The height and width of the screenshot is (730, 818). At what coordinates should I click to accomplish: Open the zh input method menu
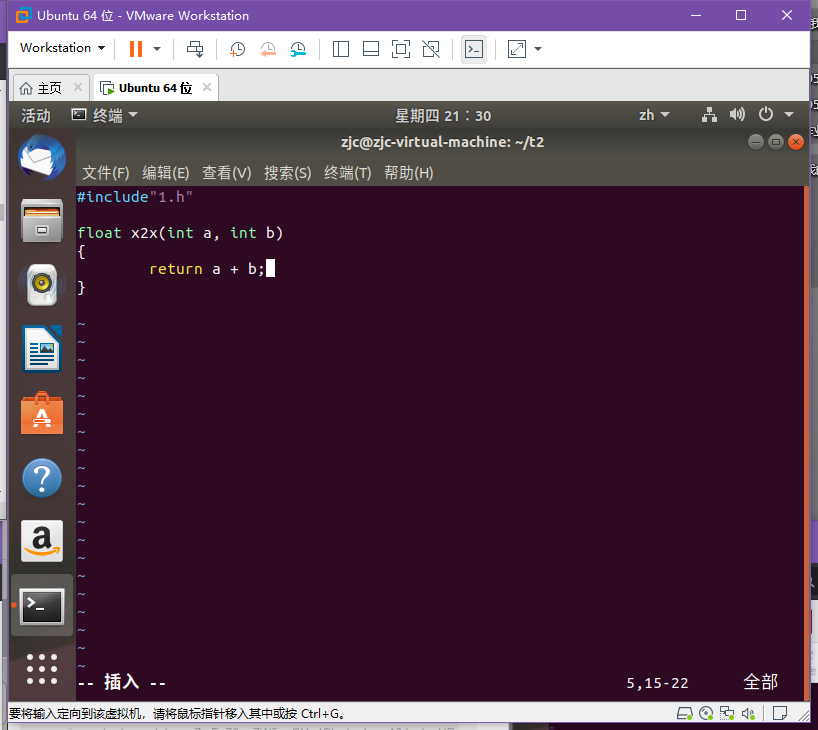654,115
